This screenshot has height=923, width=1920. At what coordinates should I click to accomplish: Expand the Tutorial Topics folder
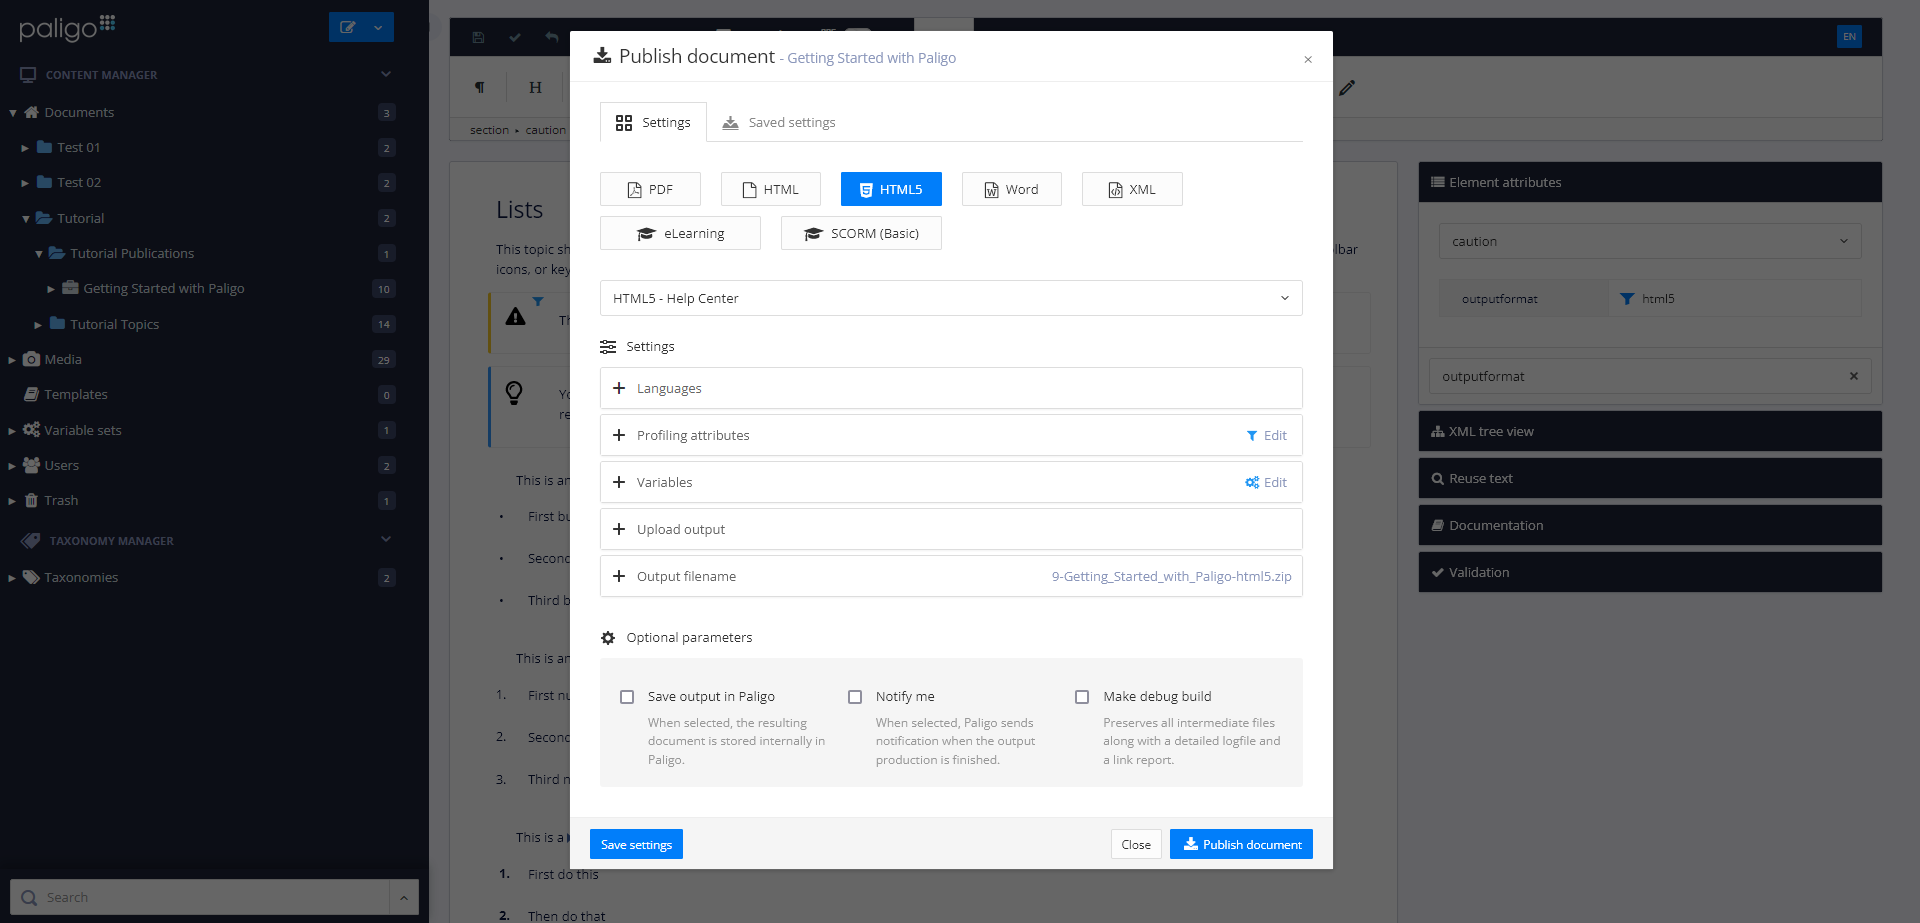pos(38,325)
